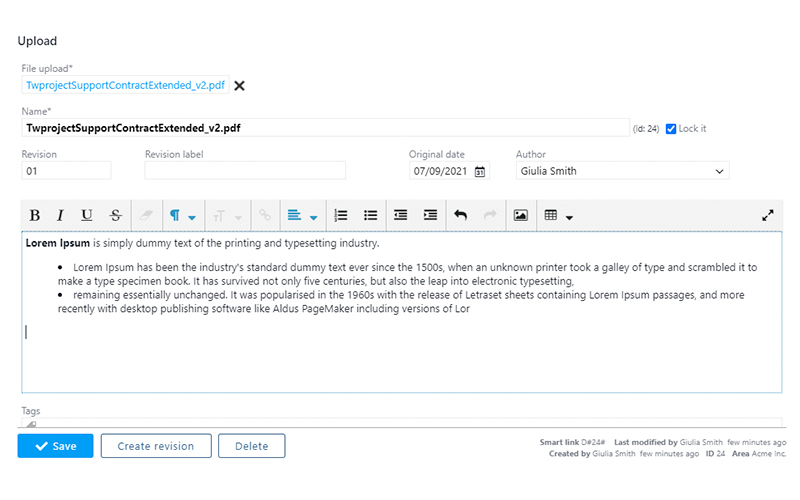Open the table insert dropdown
The image size is (800, 500).
[557, 215]
